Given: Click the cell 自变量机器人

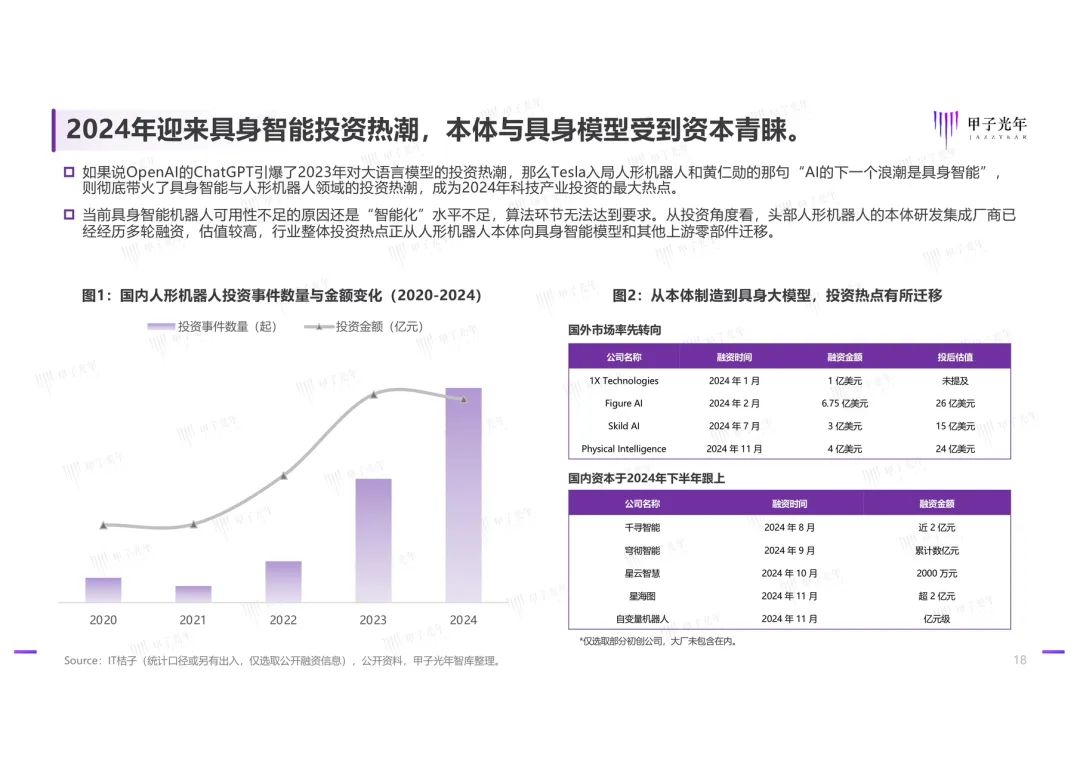Looking at the screenshot, I should [643, 619].
